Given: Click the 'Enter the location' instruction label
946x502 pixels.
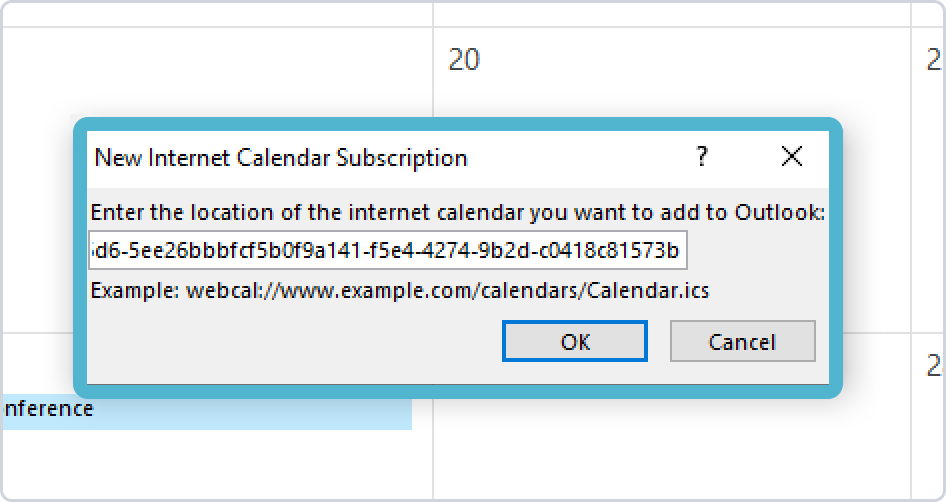Looking at the screenshot, I should tap(457, 212).
